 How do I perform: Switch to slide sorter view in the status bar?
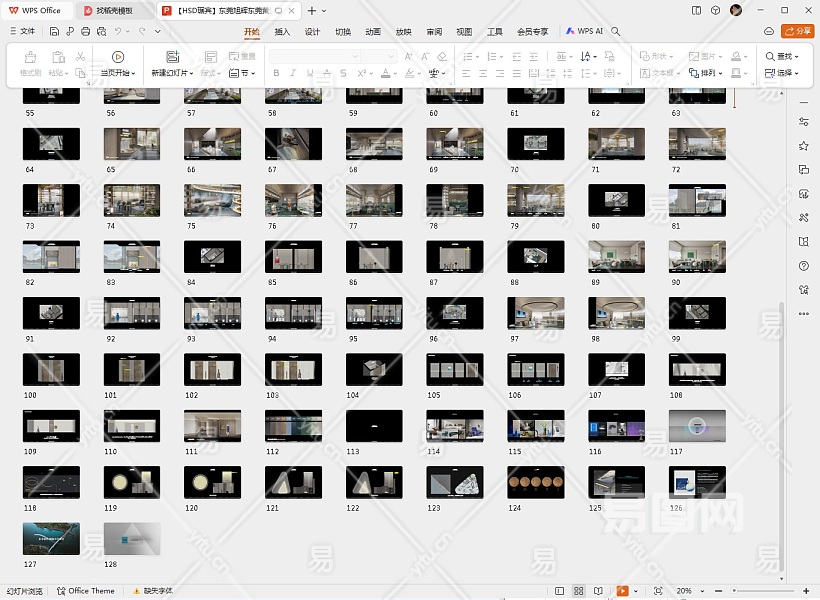(579, 591)
